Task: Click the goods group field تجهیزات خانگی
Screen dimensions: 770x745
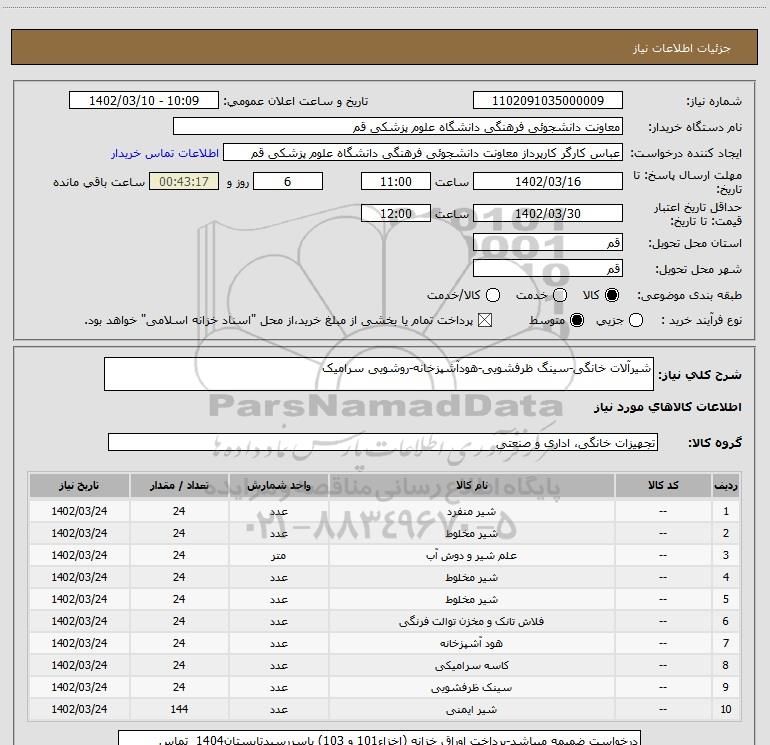Action: [383, 442]
